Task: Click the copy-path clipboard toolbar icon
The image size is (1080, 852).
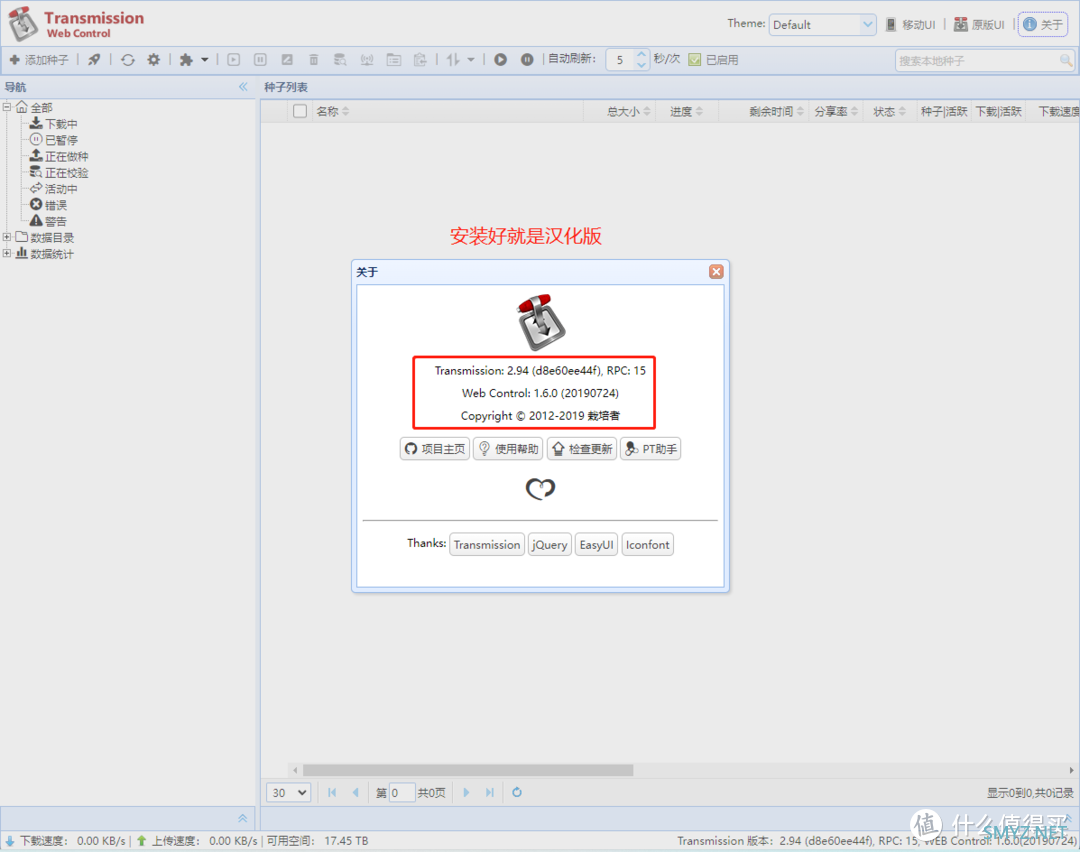Action: 420,60
